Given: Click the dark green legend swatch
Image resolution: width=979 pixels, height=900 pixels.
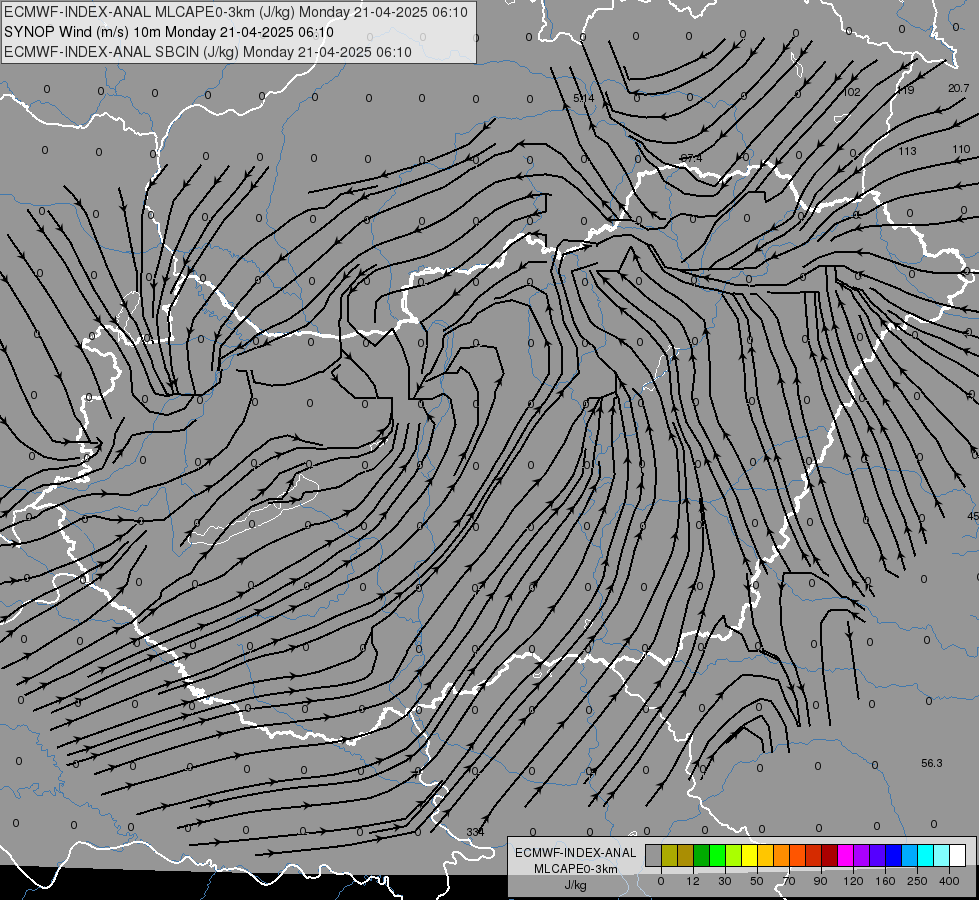Looking at the screenshot, I should click(x=701, y=855).
